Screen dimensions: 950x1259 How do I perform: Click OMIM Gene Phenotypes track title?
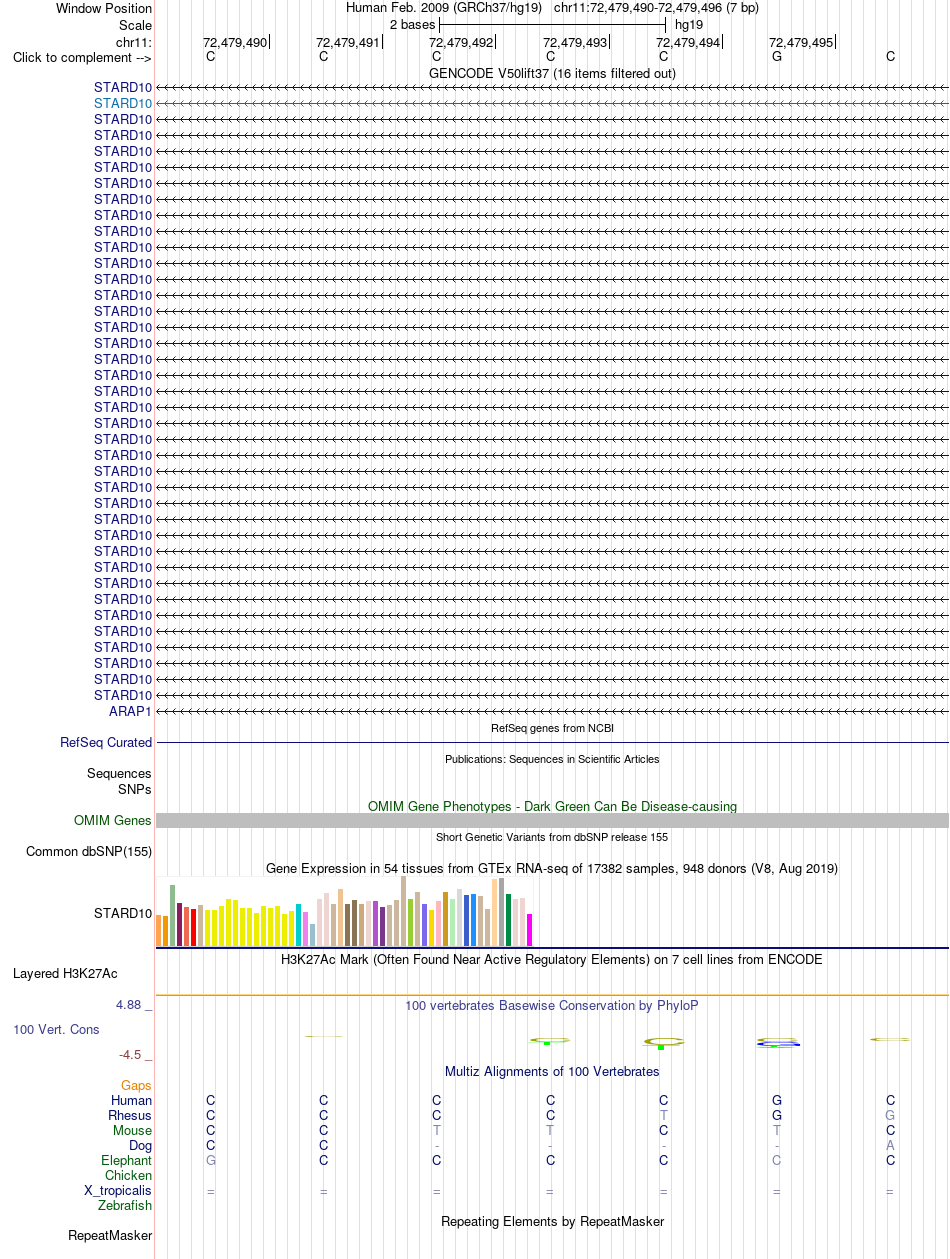[552, 806]
